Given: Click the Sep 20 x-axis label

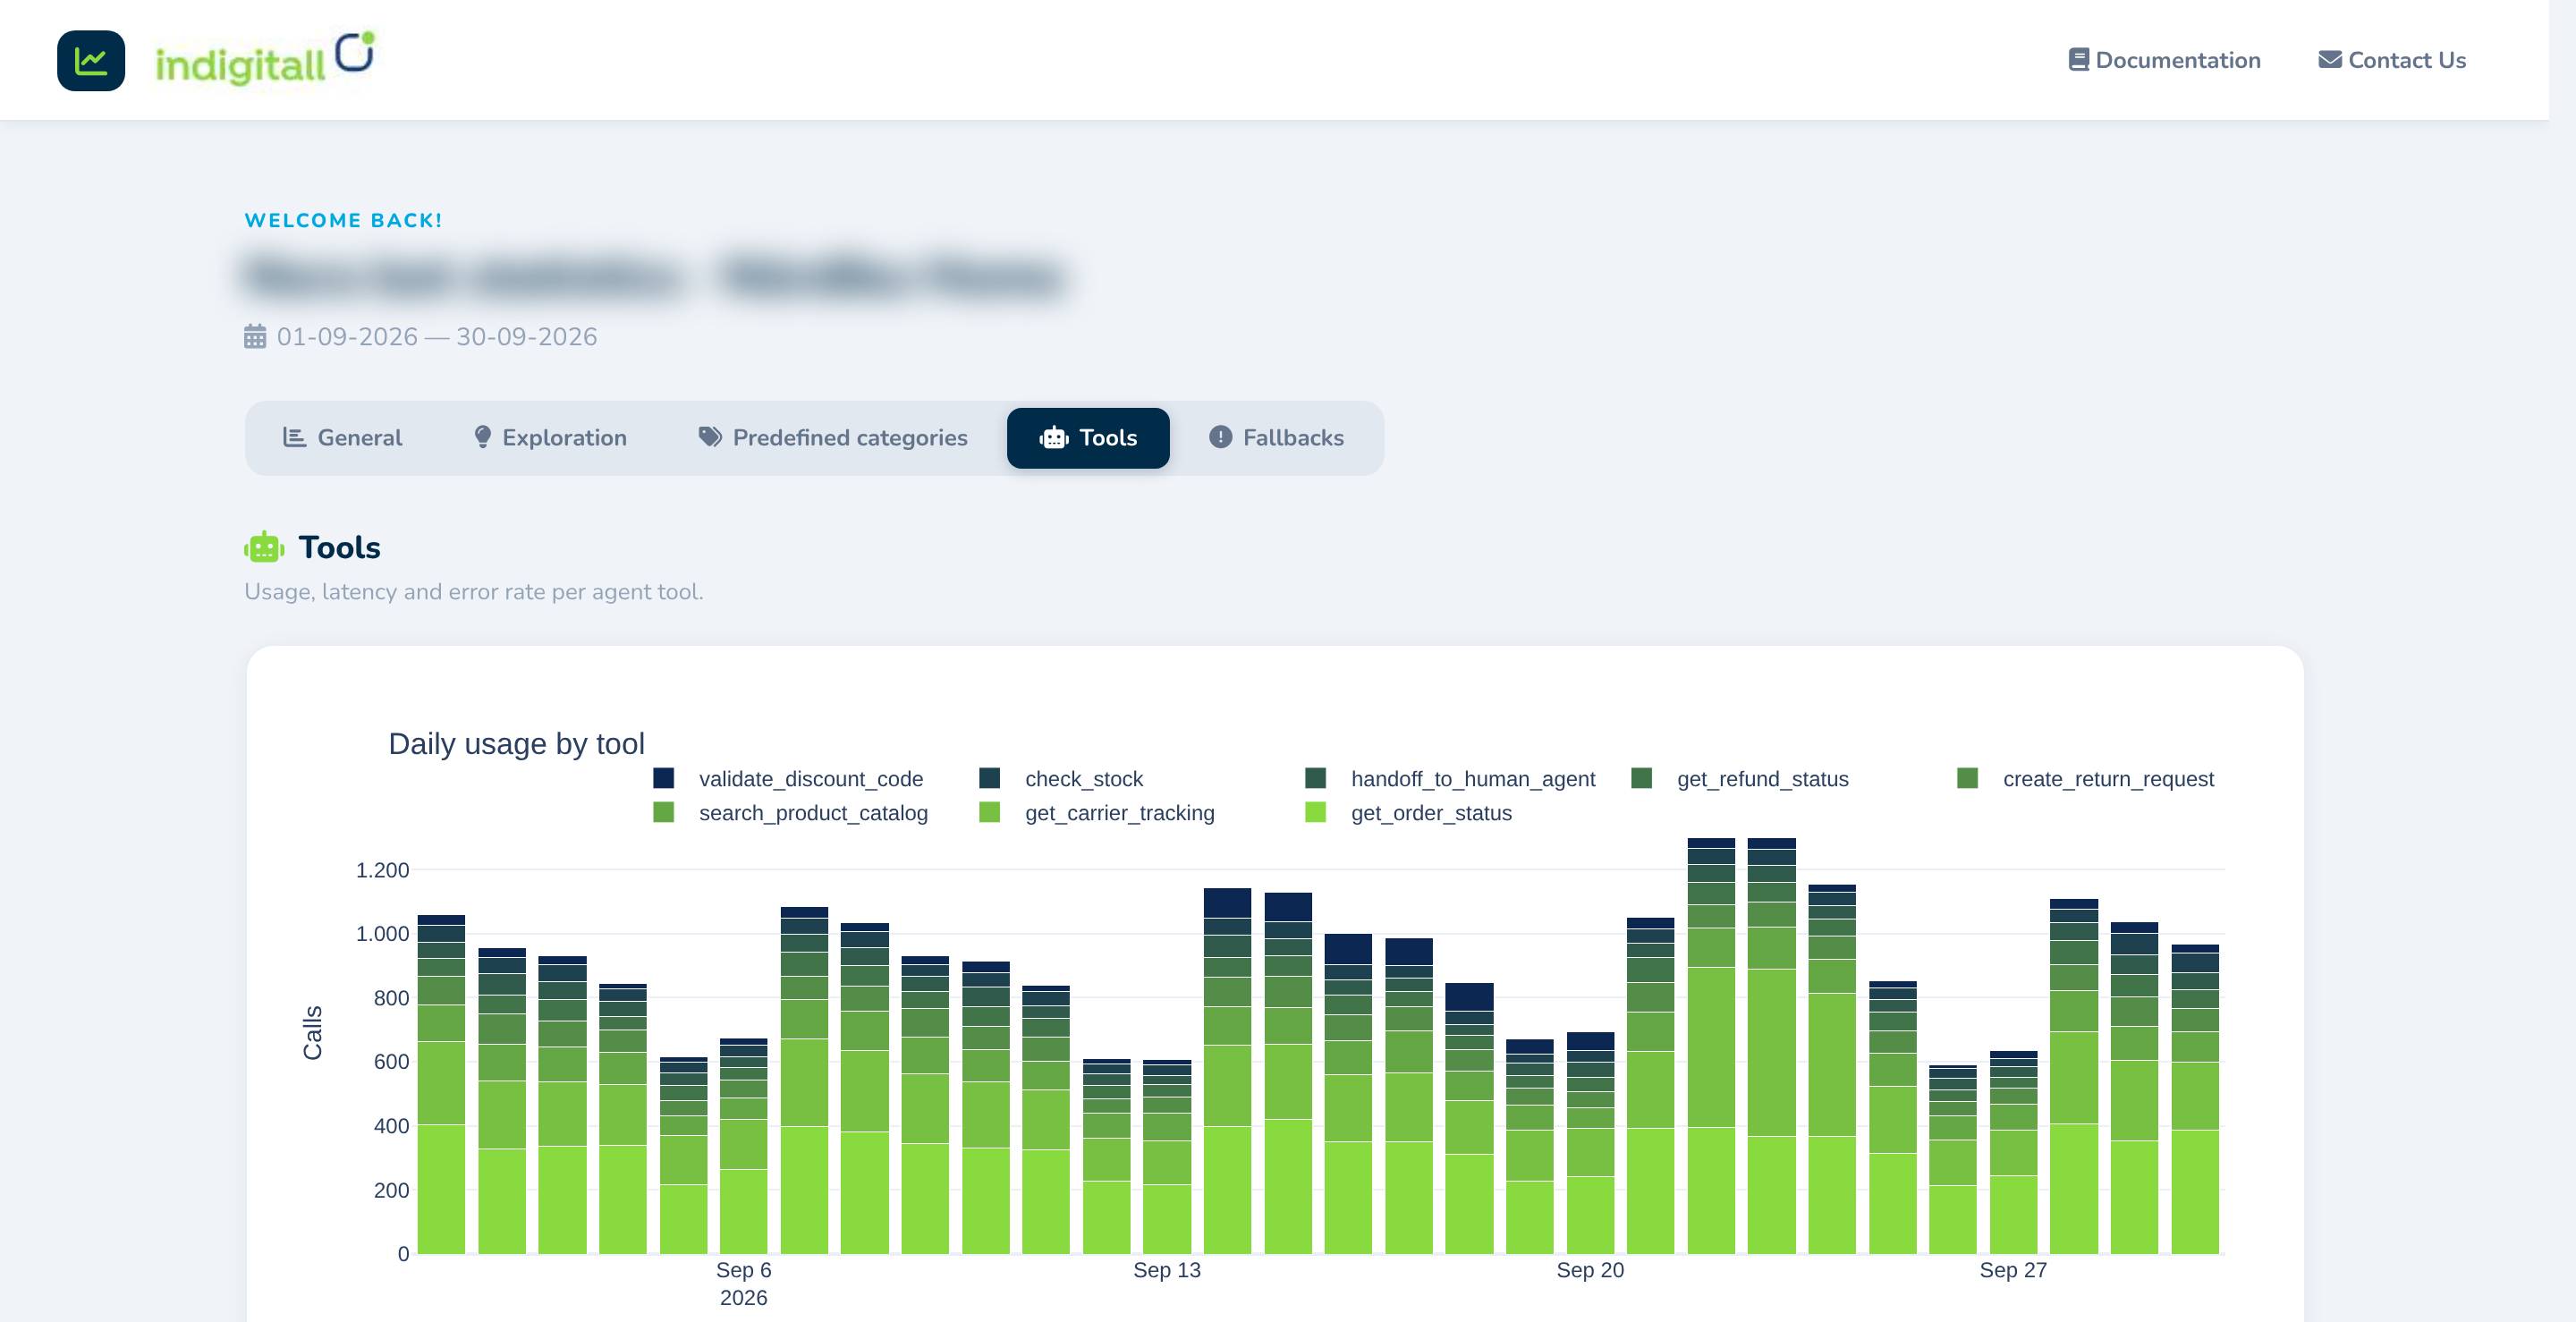Looking at the screenshot, I should click(1590, 1270).
